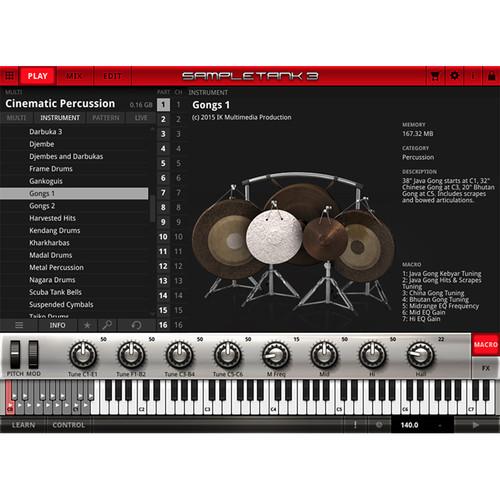Select Madal Drums instrument

(74, 255)
